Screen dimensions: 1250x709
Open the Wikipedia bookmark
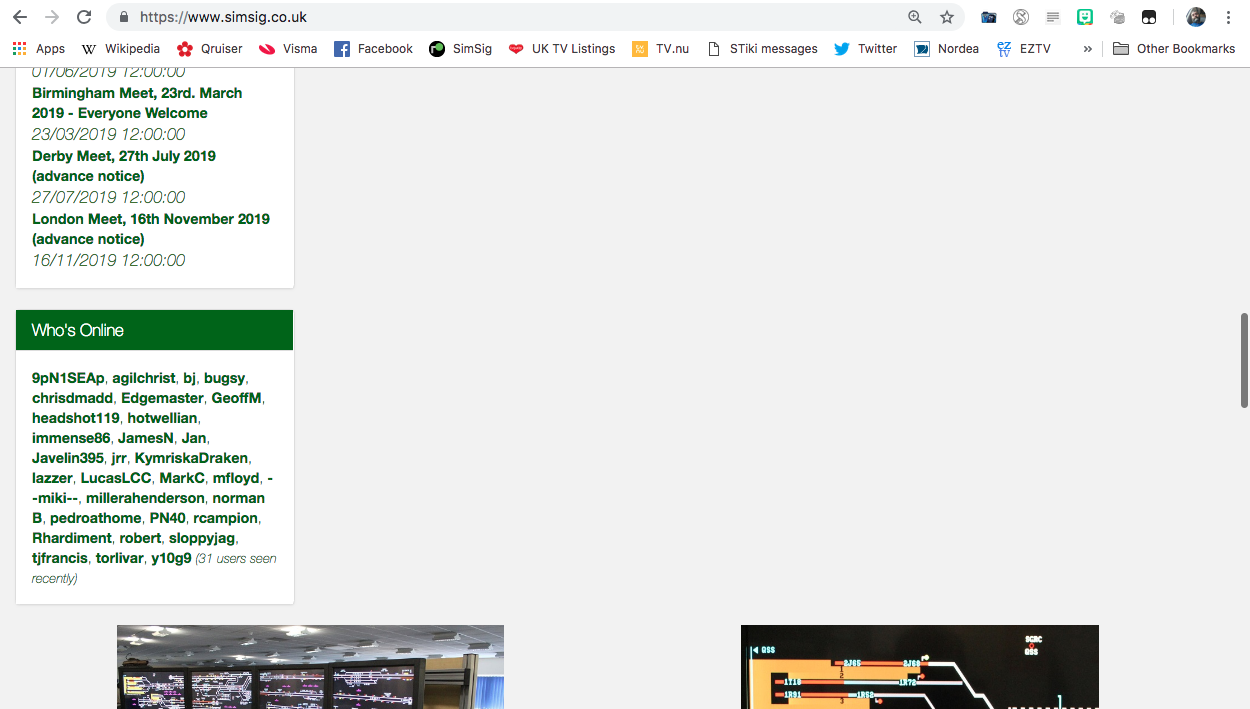pyautogui.click(x=120, y=48)
